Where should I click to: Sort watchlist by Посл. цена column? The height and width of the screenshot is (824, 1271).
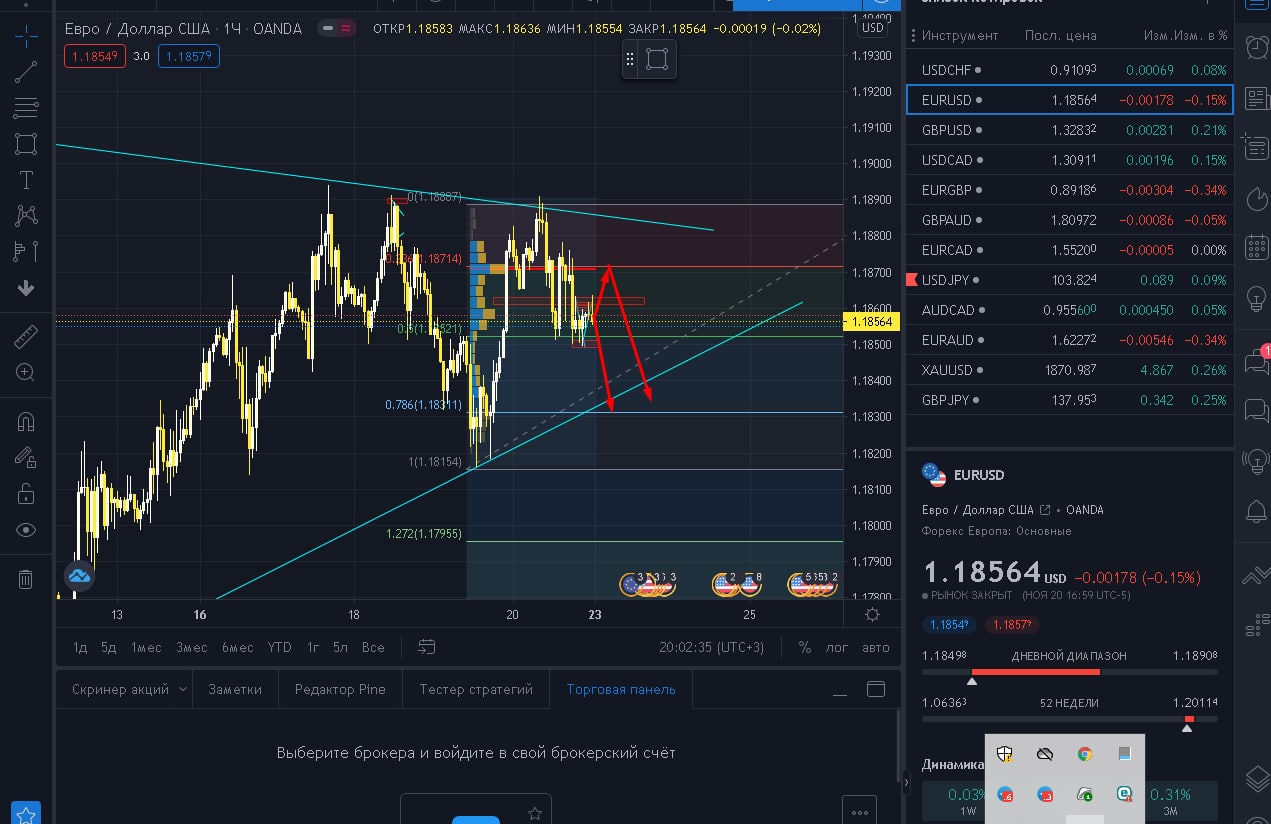1060,35
